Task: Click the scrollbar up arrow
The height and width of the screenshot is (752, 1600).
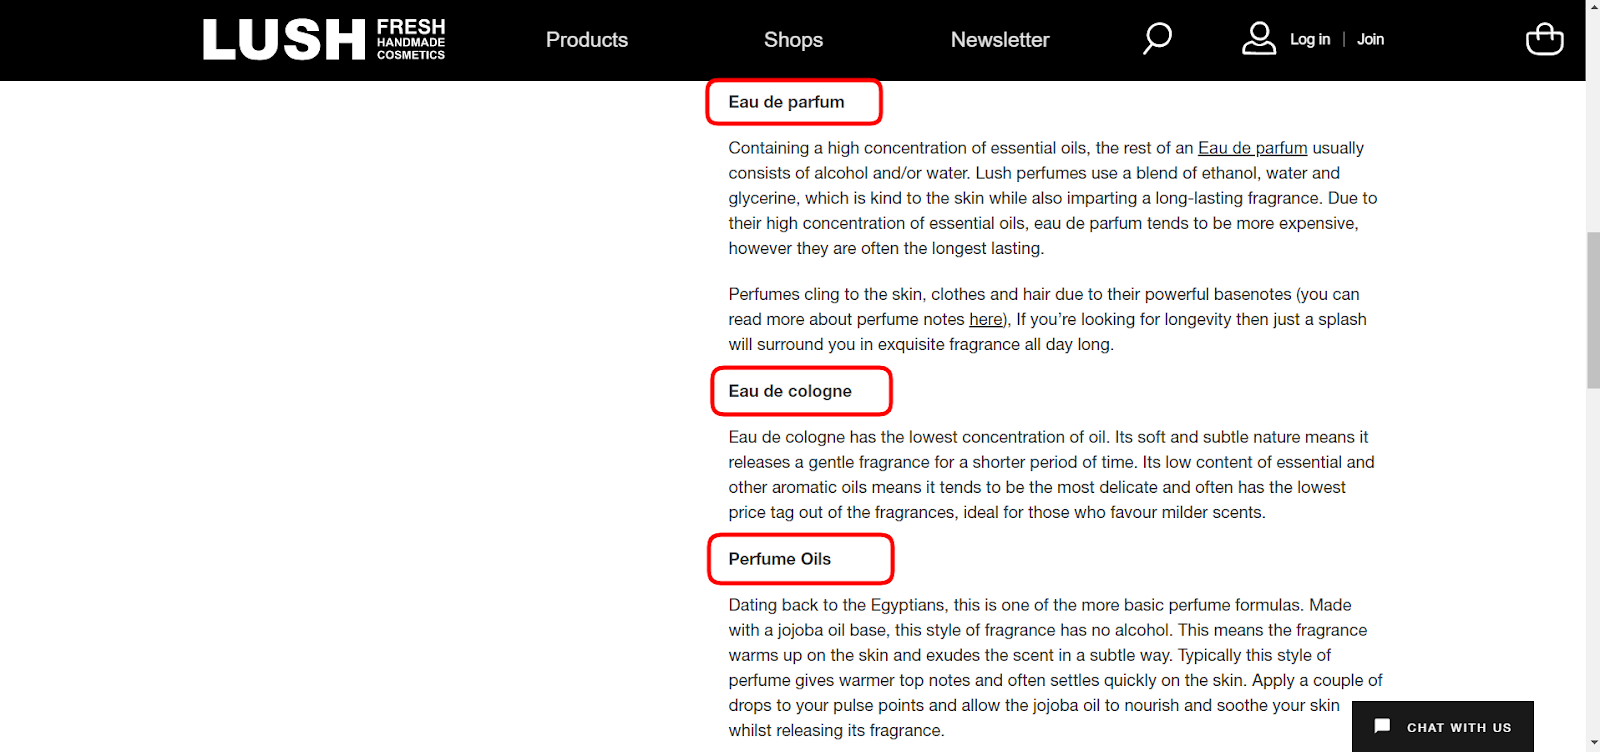Action: click(x=1593, y=7)
